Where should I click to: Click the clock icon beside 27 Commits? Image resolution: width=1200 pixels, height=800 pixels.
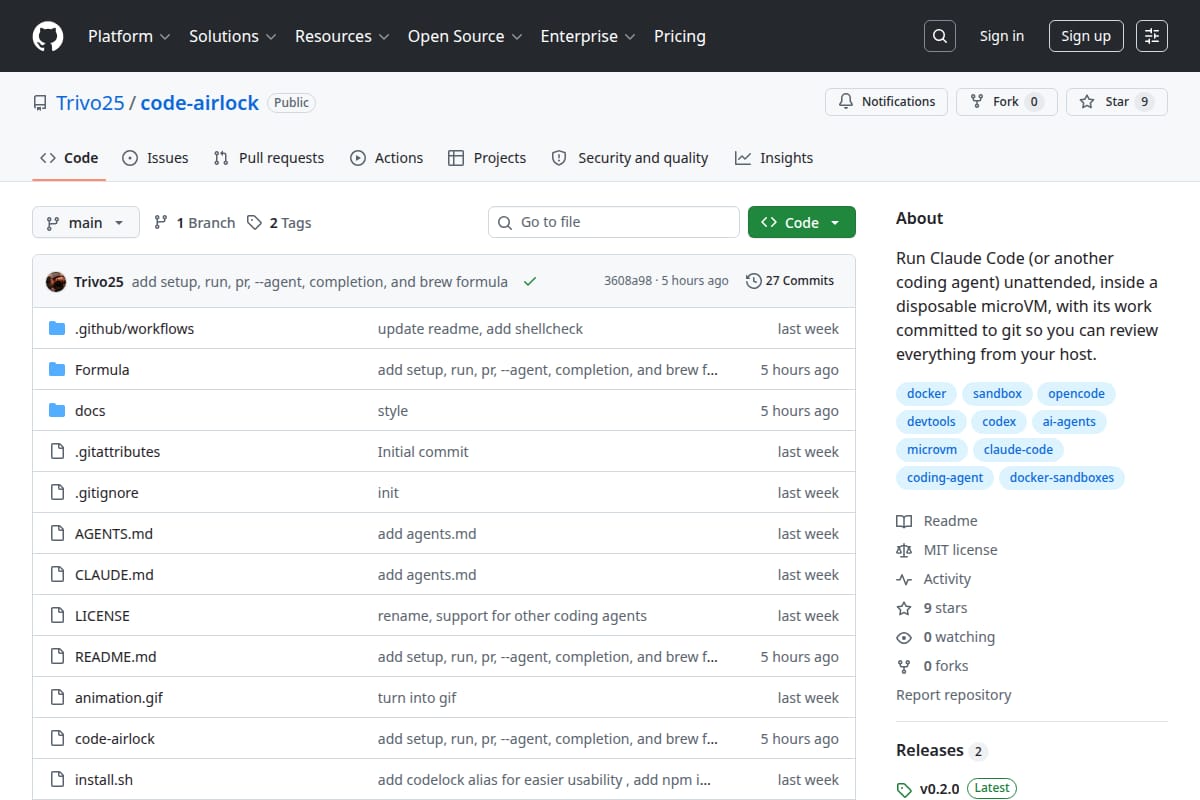click(x=753, y=281)
